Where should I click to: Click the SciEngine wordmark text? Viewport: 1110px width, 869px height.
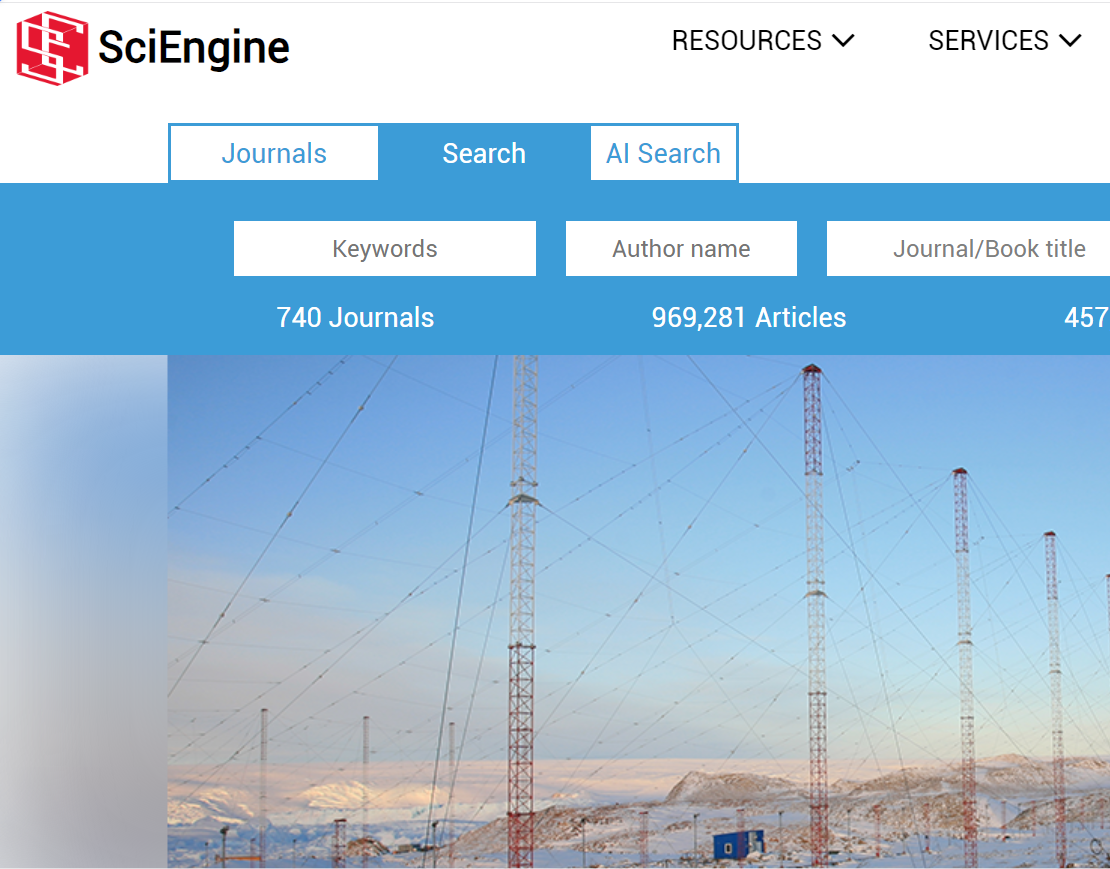click(x=194, y=47)
